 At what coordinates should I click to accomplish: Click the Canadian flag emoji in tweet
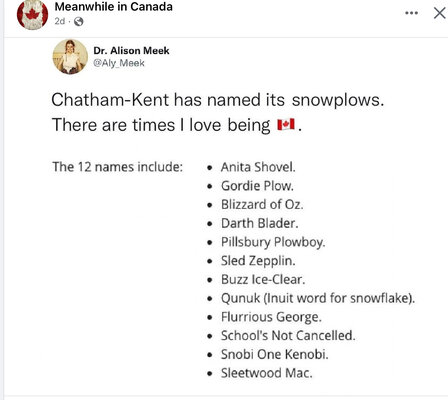pyautogui.click(x=286, y=124)
